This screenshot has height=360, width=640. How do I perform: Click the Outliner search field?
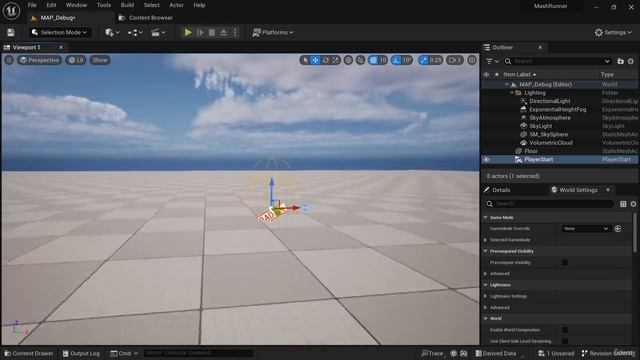pos(558,61)
